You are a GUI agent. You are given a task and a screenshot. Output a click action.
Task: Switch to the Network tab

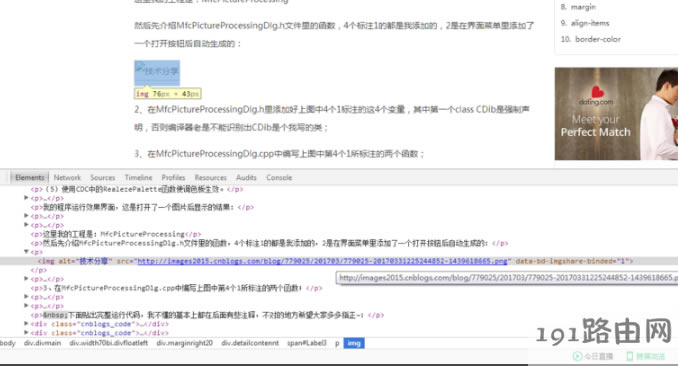coord(67,177)
